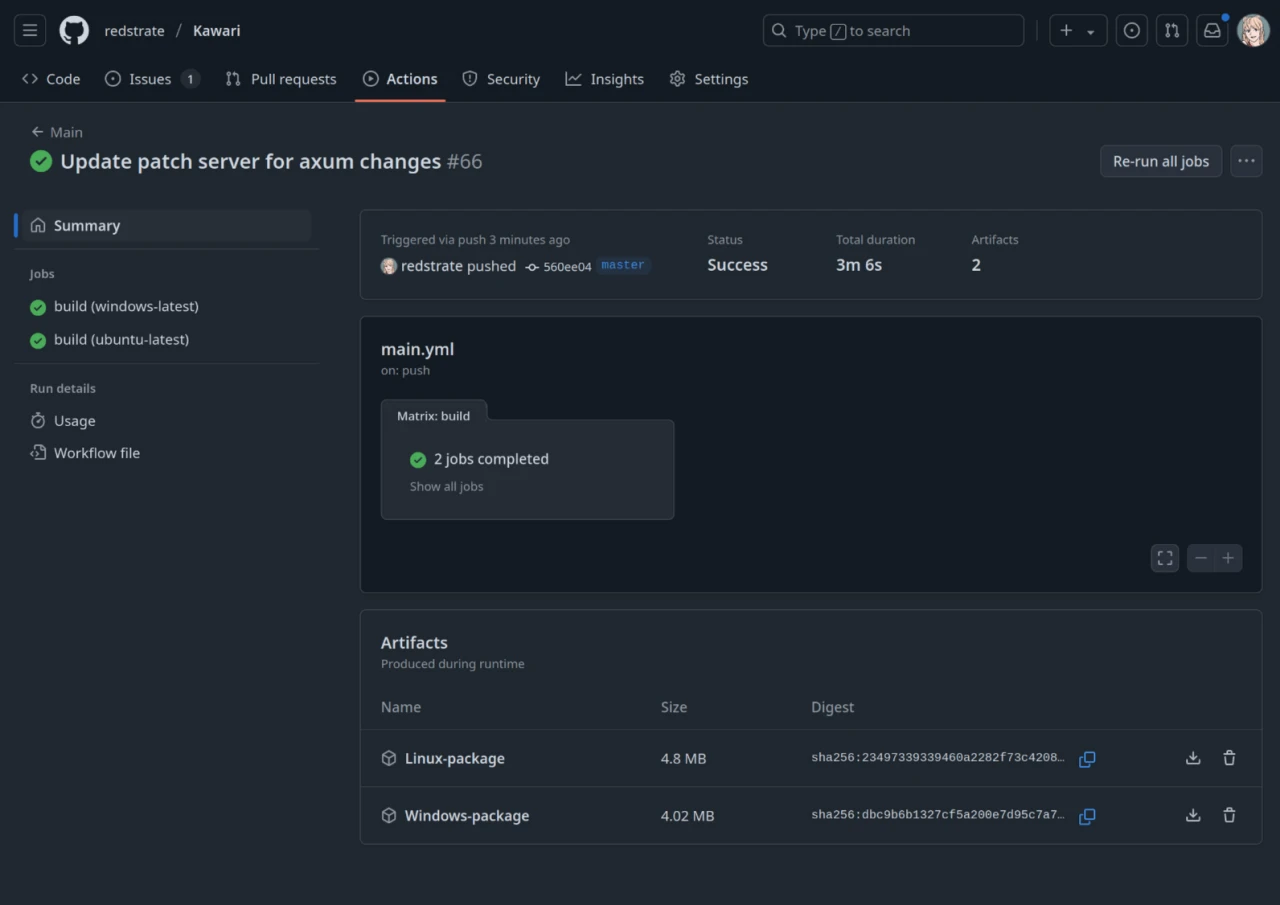Open the Windows-package artifact name

[467, 815]
